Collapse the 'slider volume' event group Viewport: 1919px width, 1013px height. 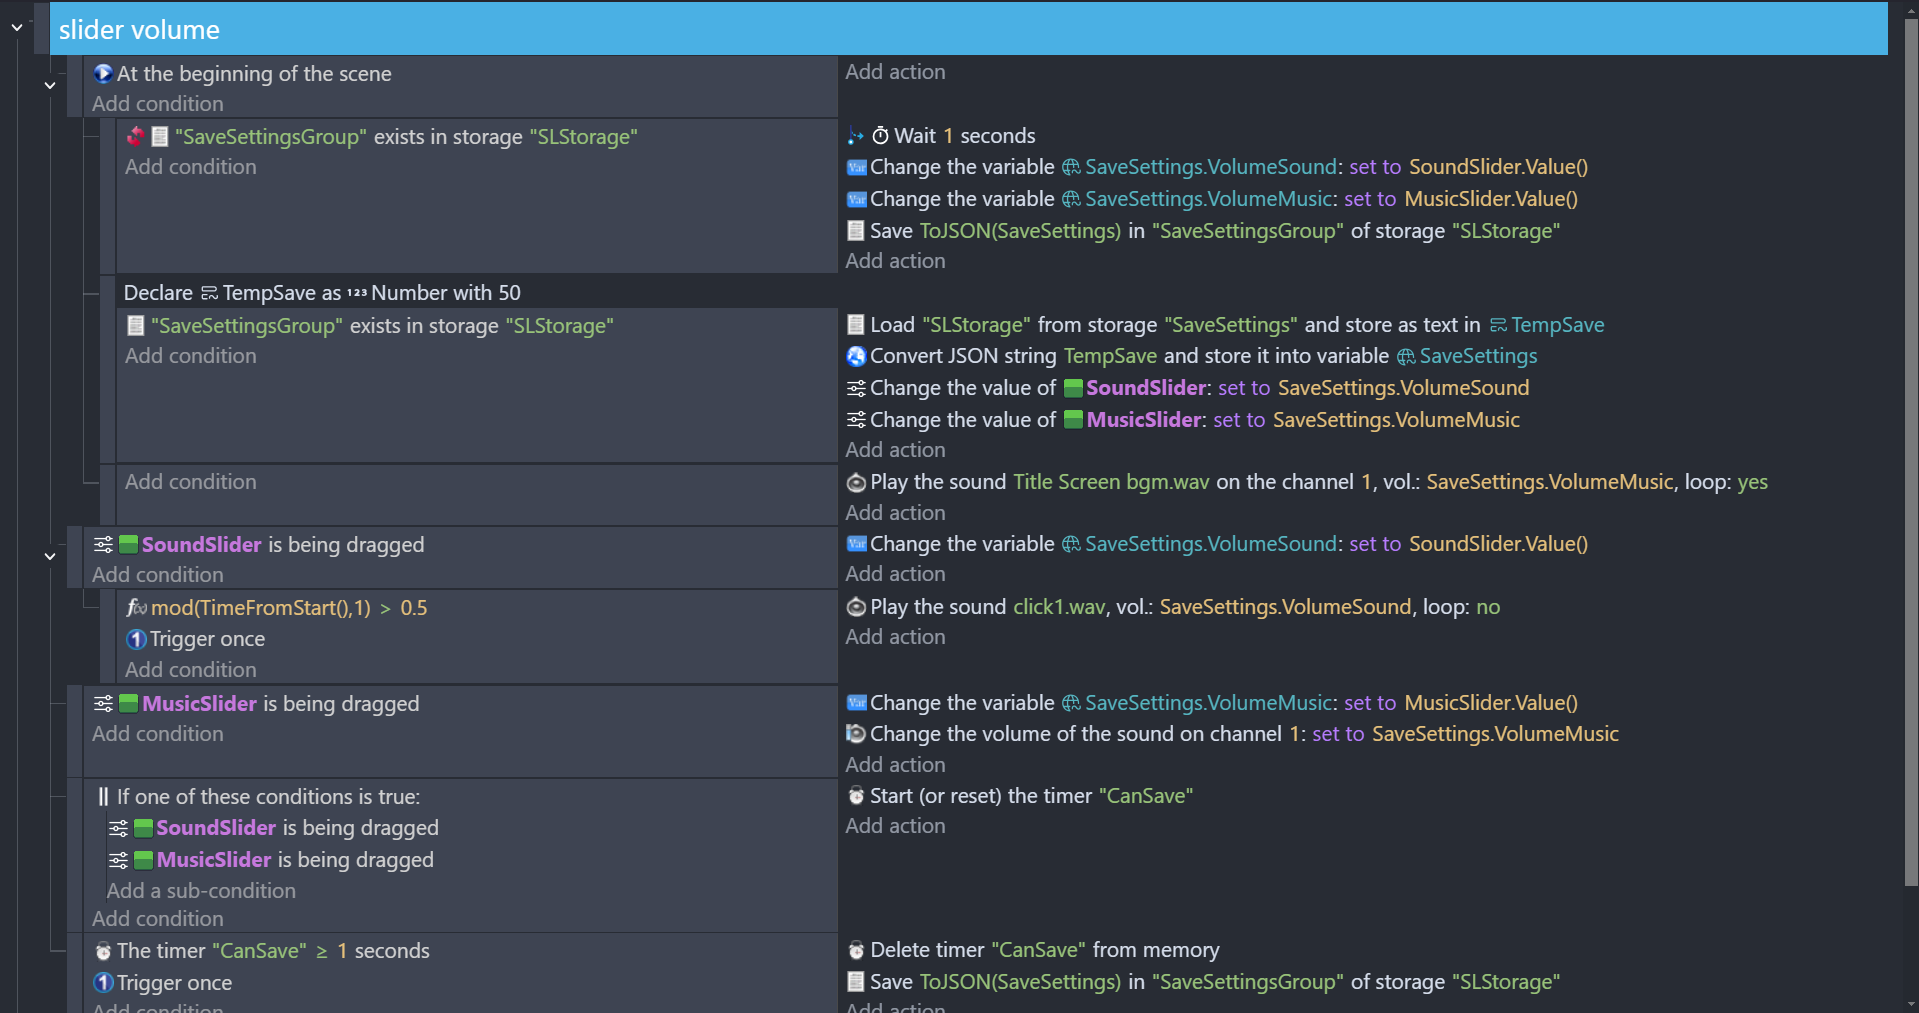click(17, 28)
